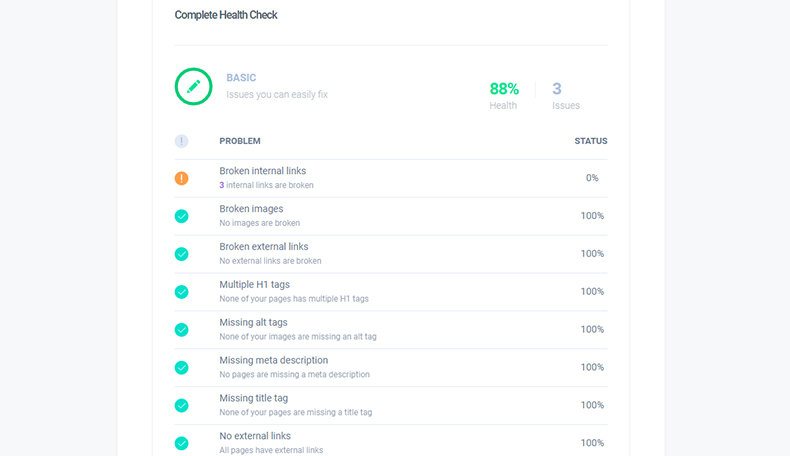The image size is (790, 456).
Task: Click the 100% status for Broken images
Action: click(x=592, y=216)
